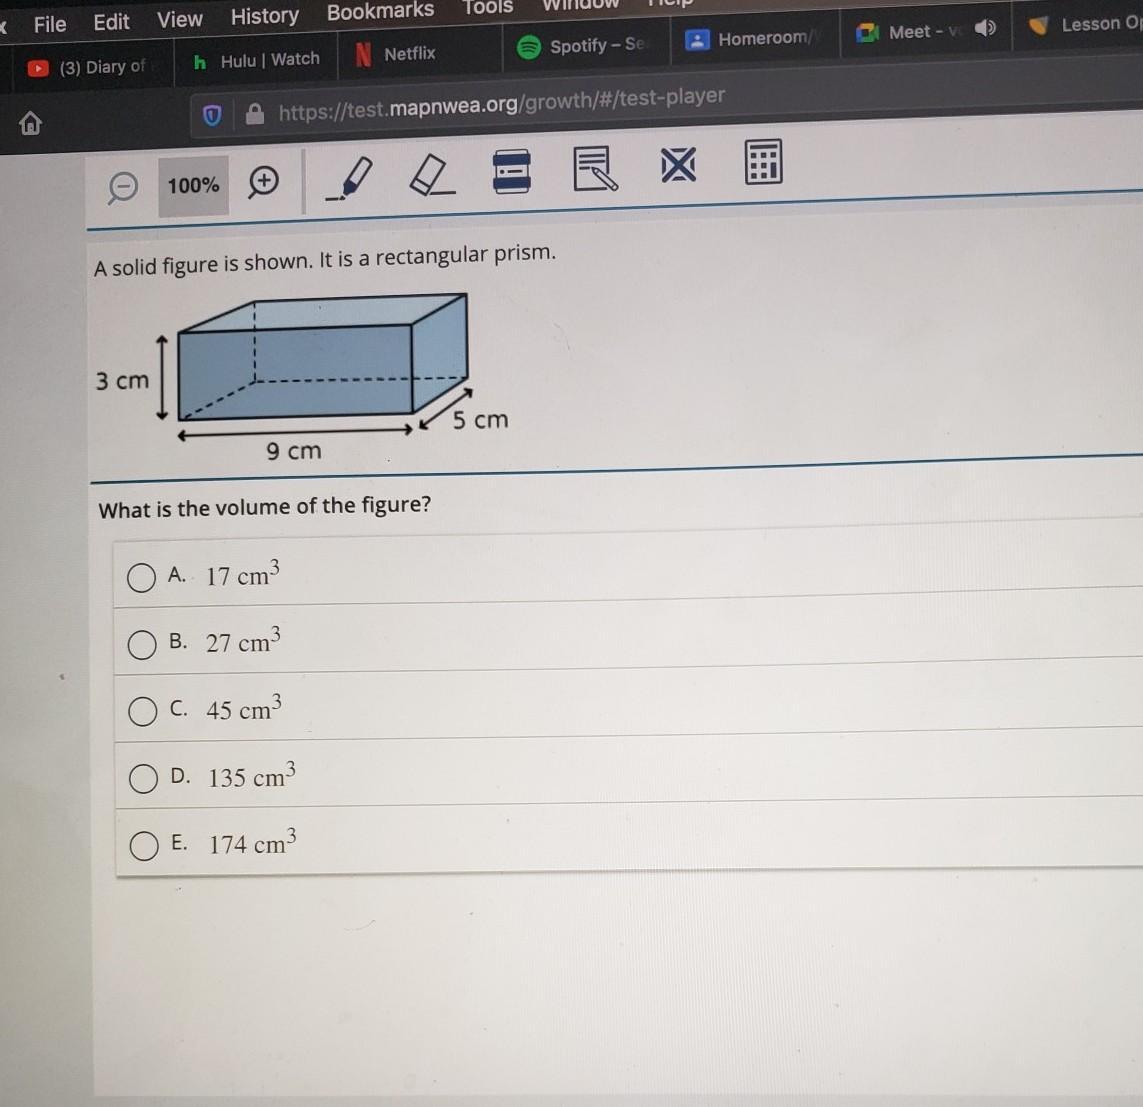The image size is (1143, 1107).
Task: Click the mapnwea.org URL address field
Action: point(502,103)
